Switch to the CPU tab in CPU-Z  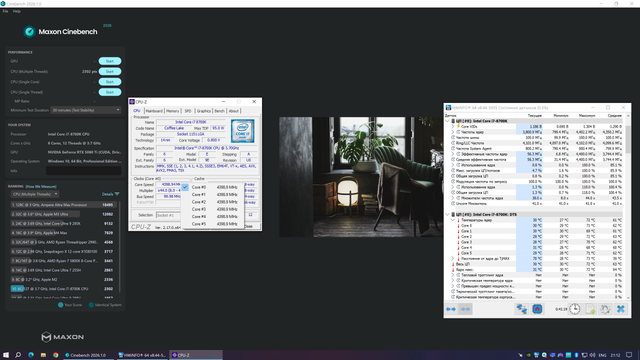(137, 111)
